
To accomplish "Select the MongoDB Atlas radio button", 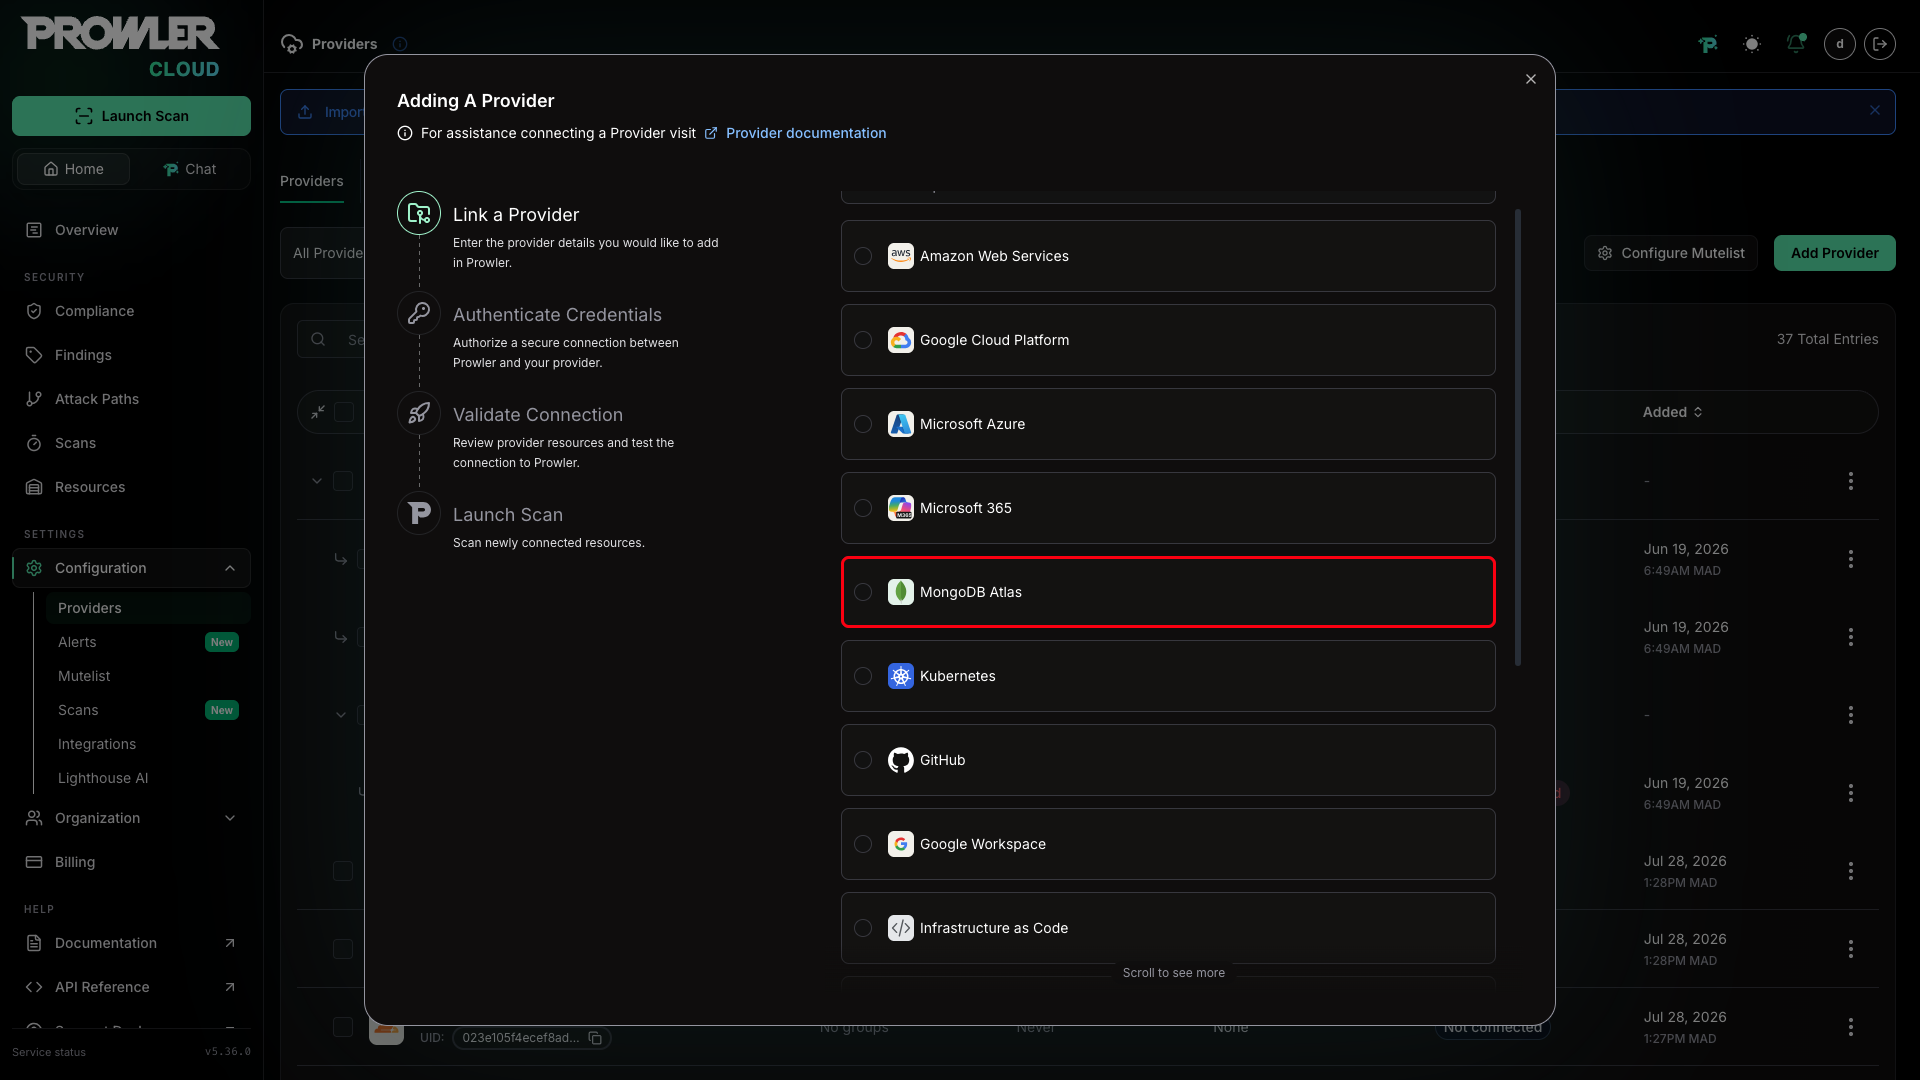I will coord(863,592).
